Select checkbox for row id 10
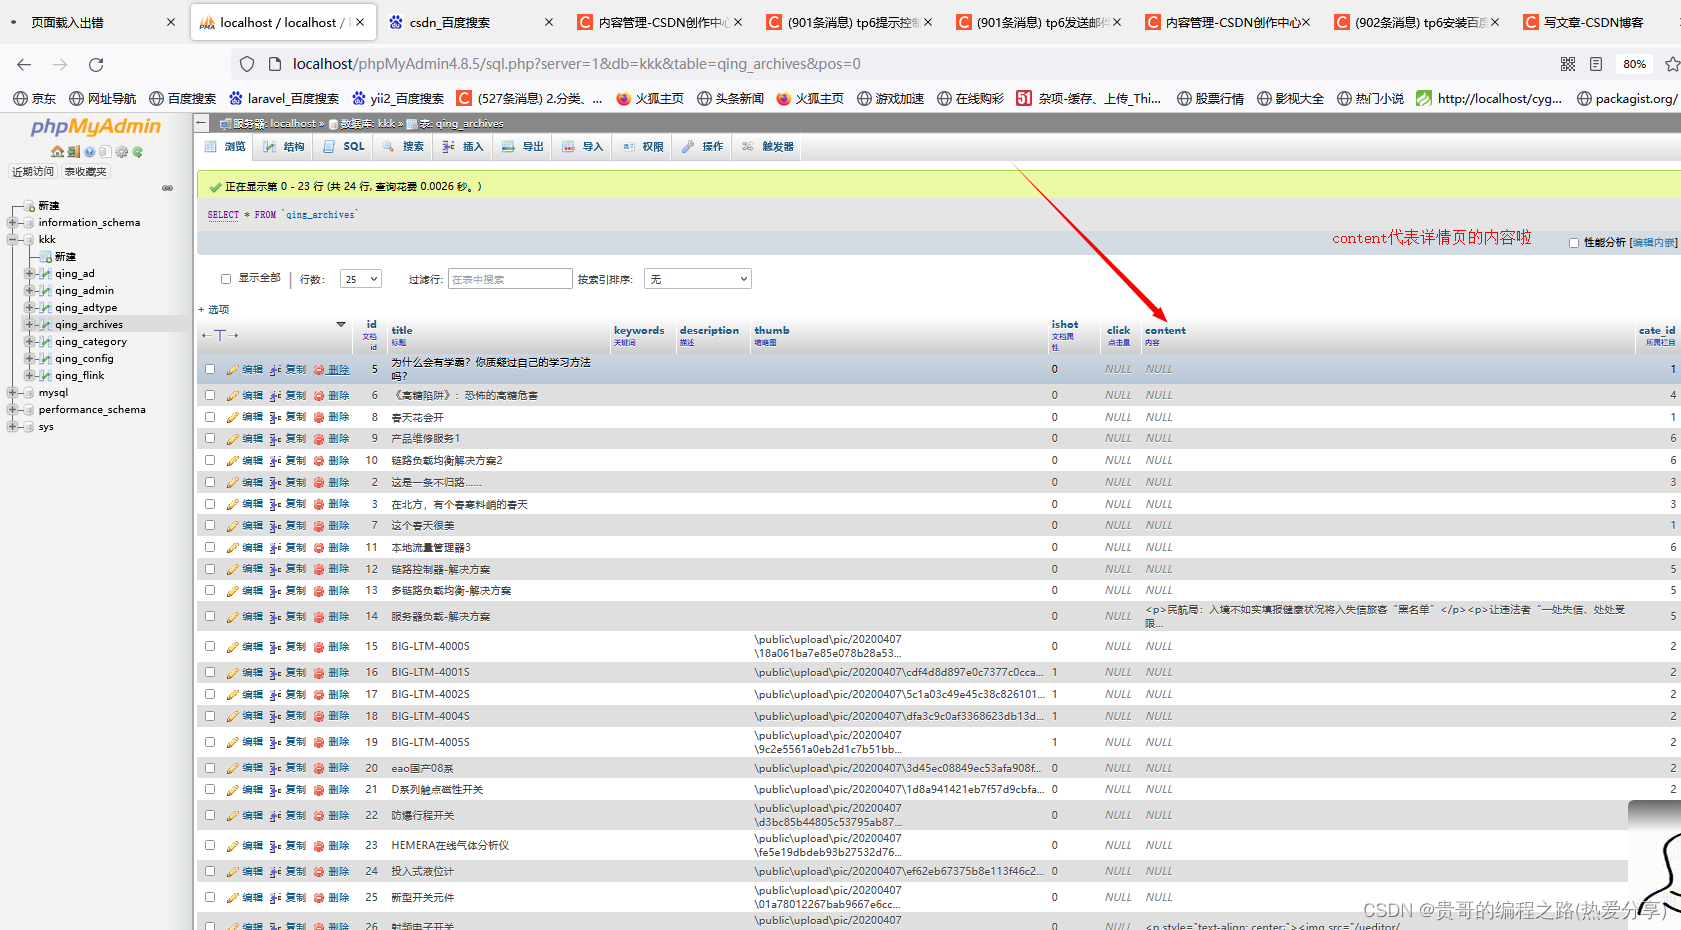The height and width of the screenshot is (930, 1681). pos(210,460)
